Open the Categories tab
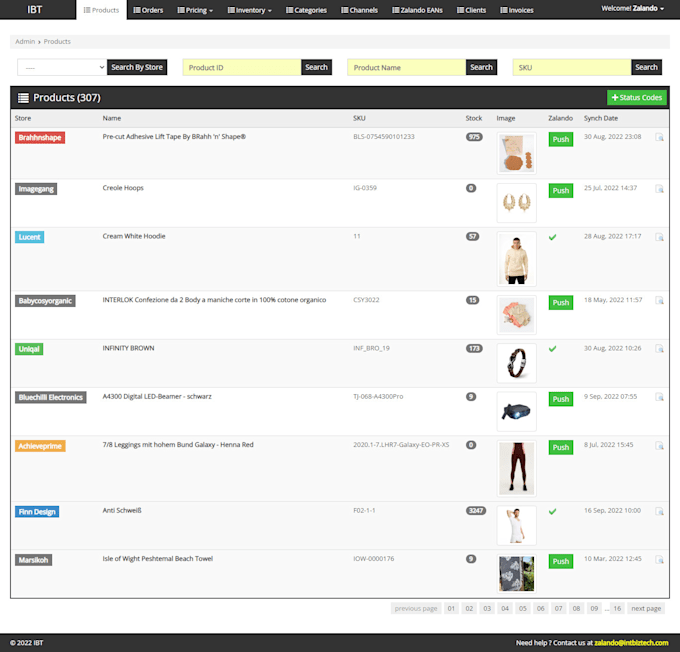 click(306, 10)
